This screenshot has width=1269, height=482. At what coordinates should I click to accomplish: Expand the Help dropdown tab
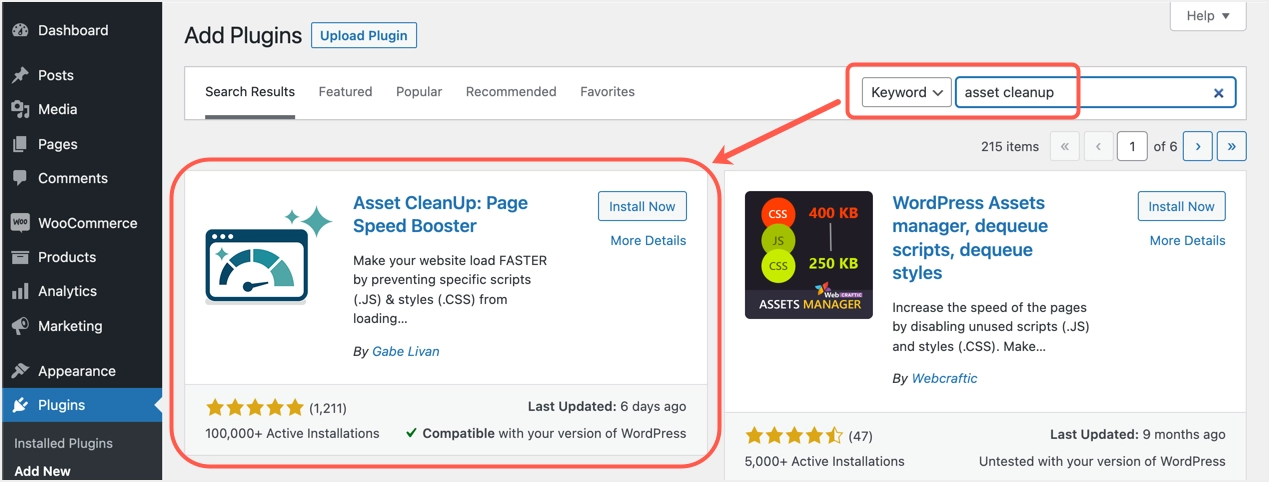point(1208,16)
